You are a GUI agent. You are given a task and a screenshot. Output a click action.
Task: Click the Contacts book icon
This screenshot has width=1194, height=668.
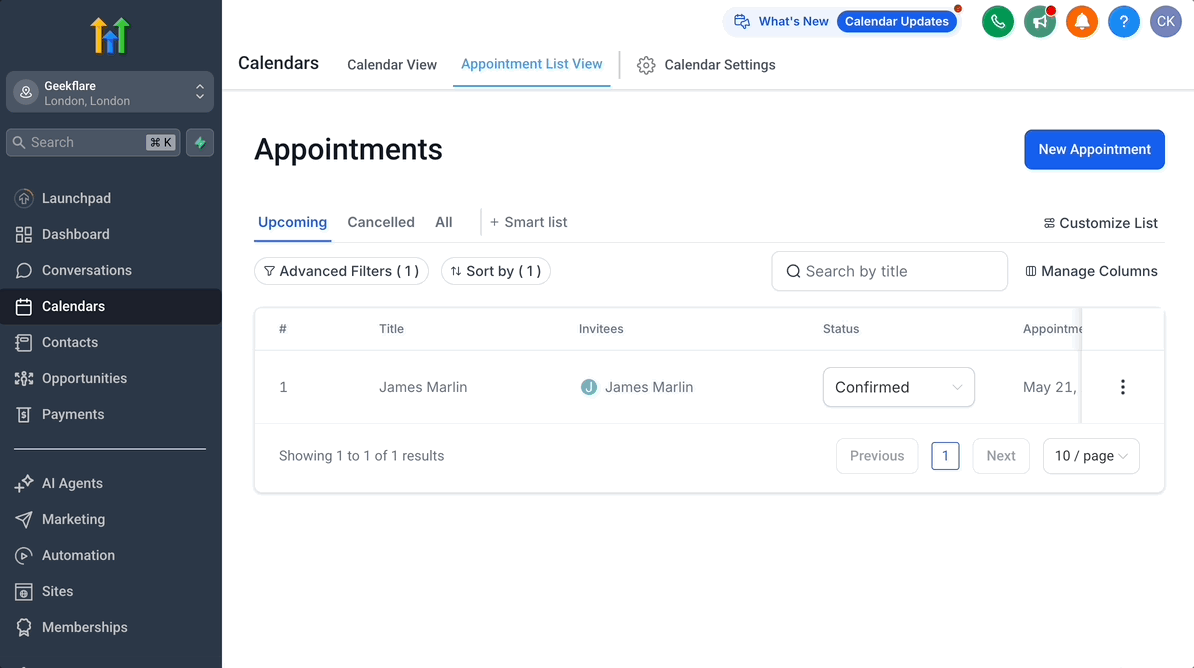pyautogui.click(x=24, y=342)
